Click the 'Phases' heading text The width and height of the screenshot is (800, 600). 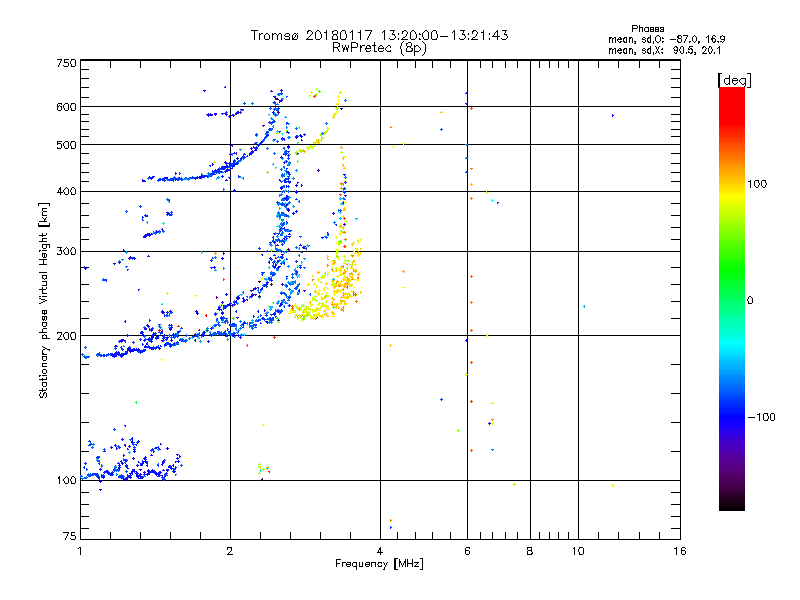click(x=647, y=29)
